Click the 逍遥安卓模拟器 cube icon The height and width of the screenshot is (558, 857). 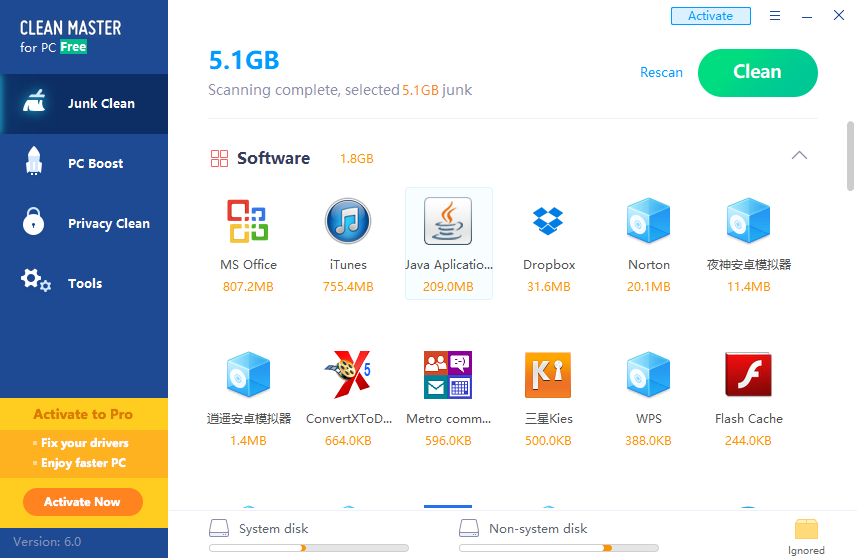click(248, 374)
